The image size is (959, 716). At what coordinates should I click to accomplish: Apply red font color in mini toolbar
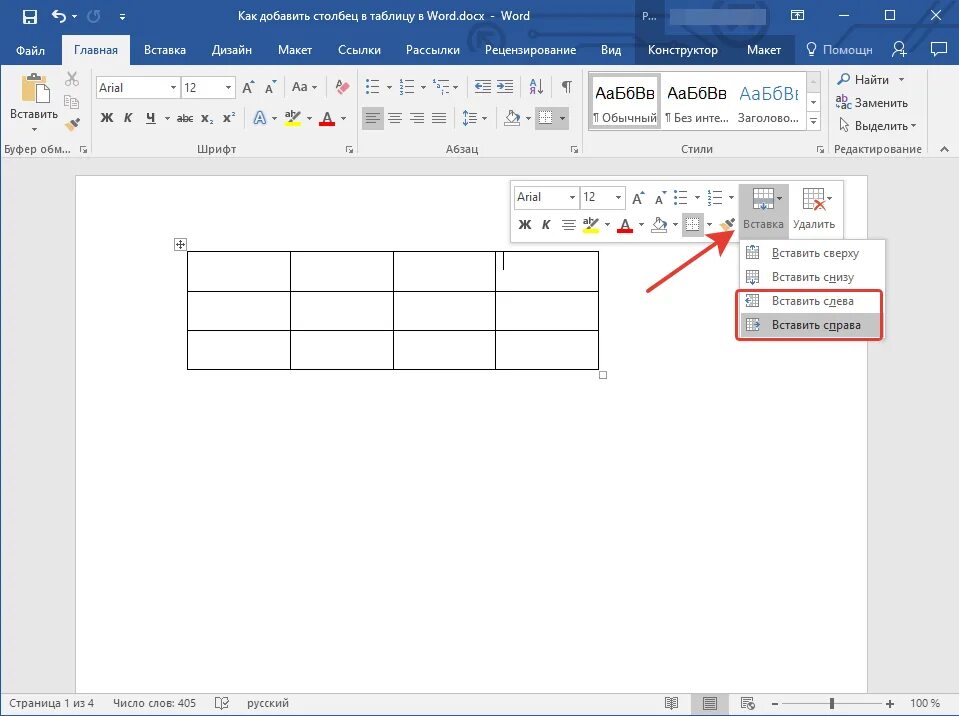tap(624, 225)
